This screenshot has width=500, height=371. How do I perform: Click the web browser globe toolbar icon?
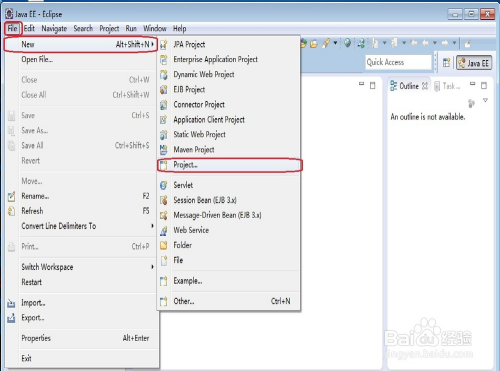click(347, 43)
